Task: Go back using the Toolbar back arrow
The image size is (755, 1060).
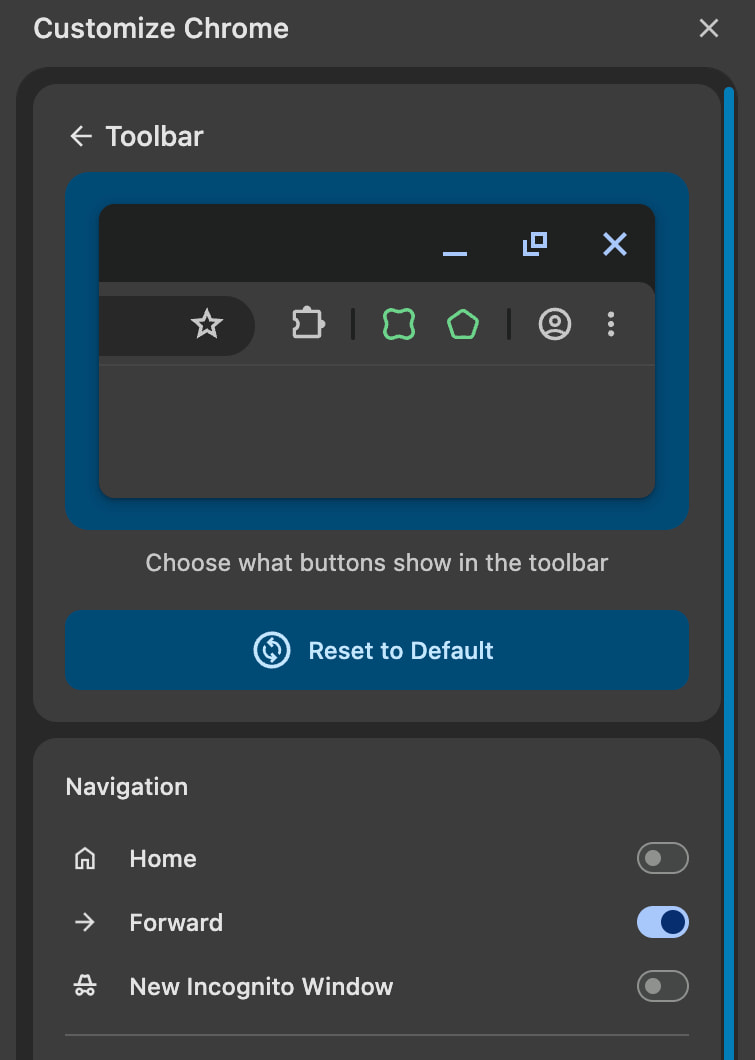Action: tap(81, 136)
